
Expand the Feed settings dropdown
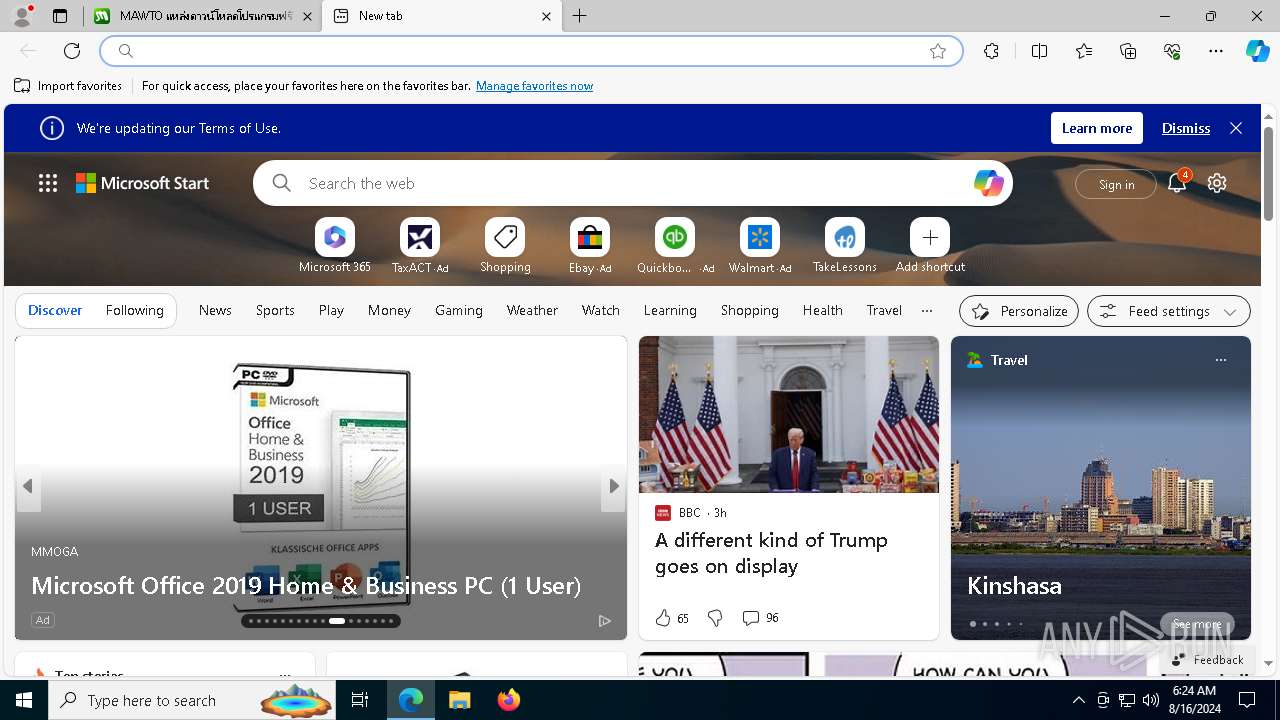pos(1169,311)
